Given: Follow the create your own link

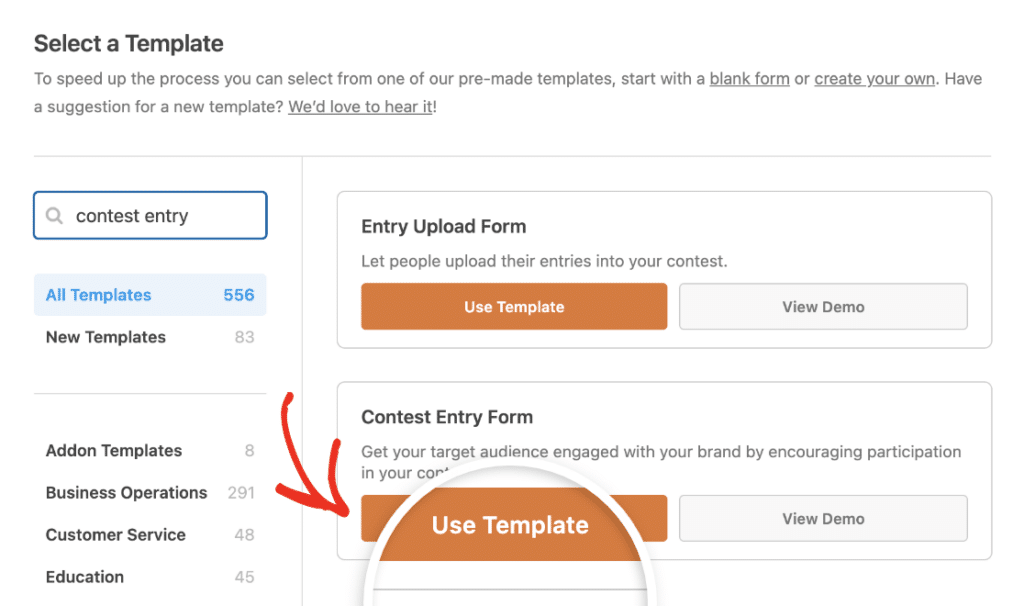Looking at the screenshot, I should (x=874, y=79).
